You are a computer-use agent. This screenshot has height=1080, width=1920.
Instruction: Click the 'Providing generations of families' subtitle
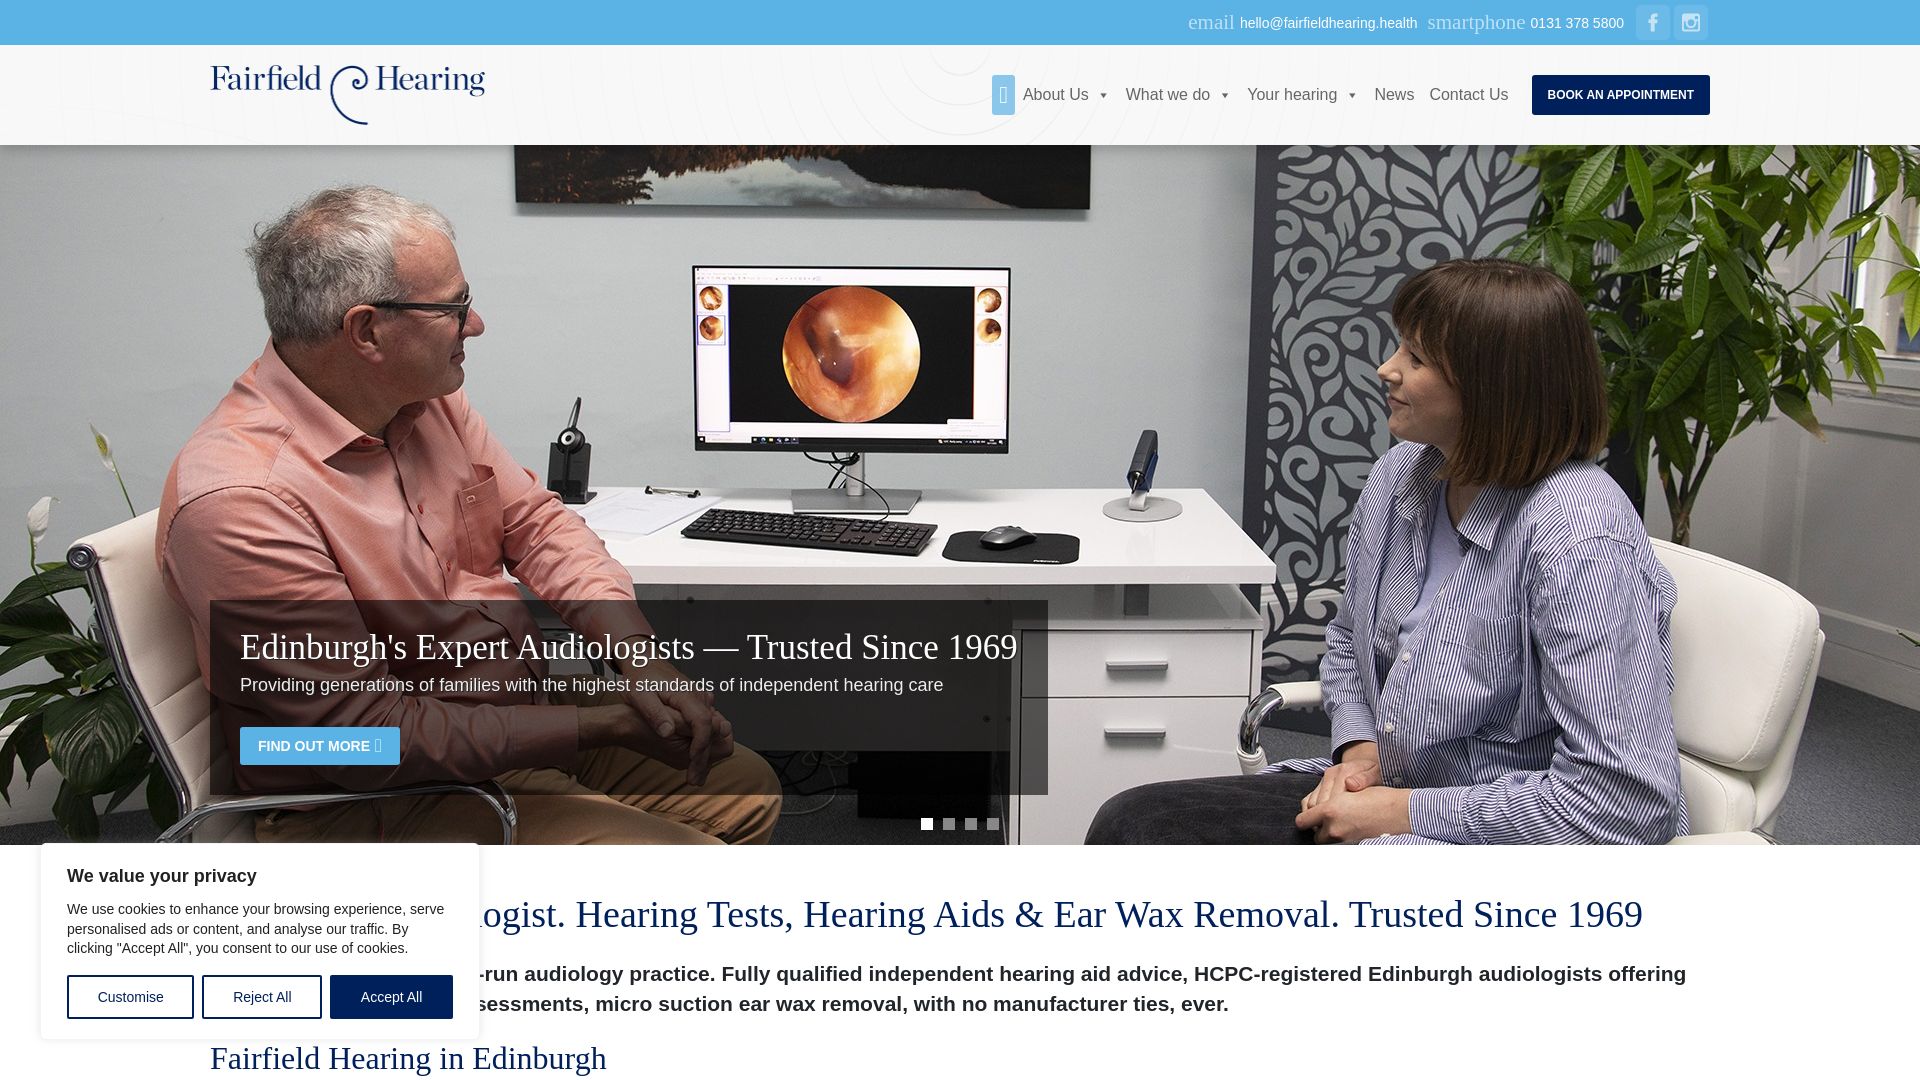(591, 685)
